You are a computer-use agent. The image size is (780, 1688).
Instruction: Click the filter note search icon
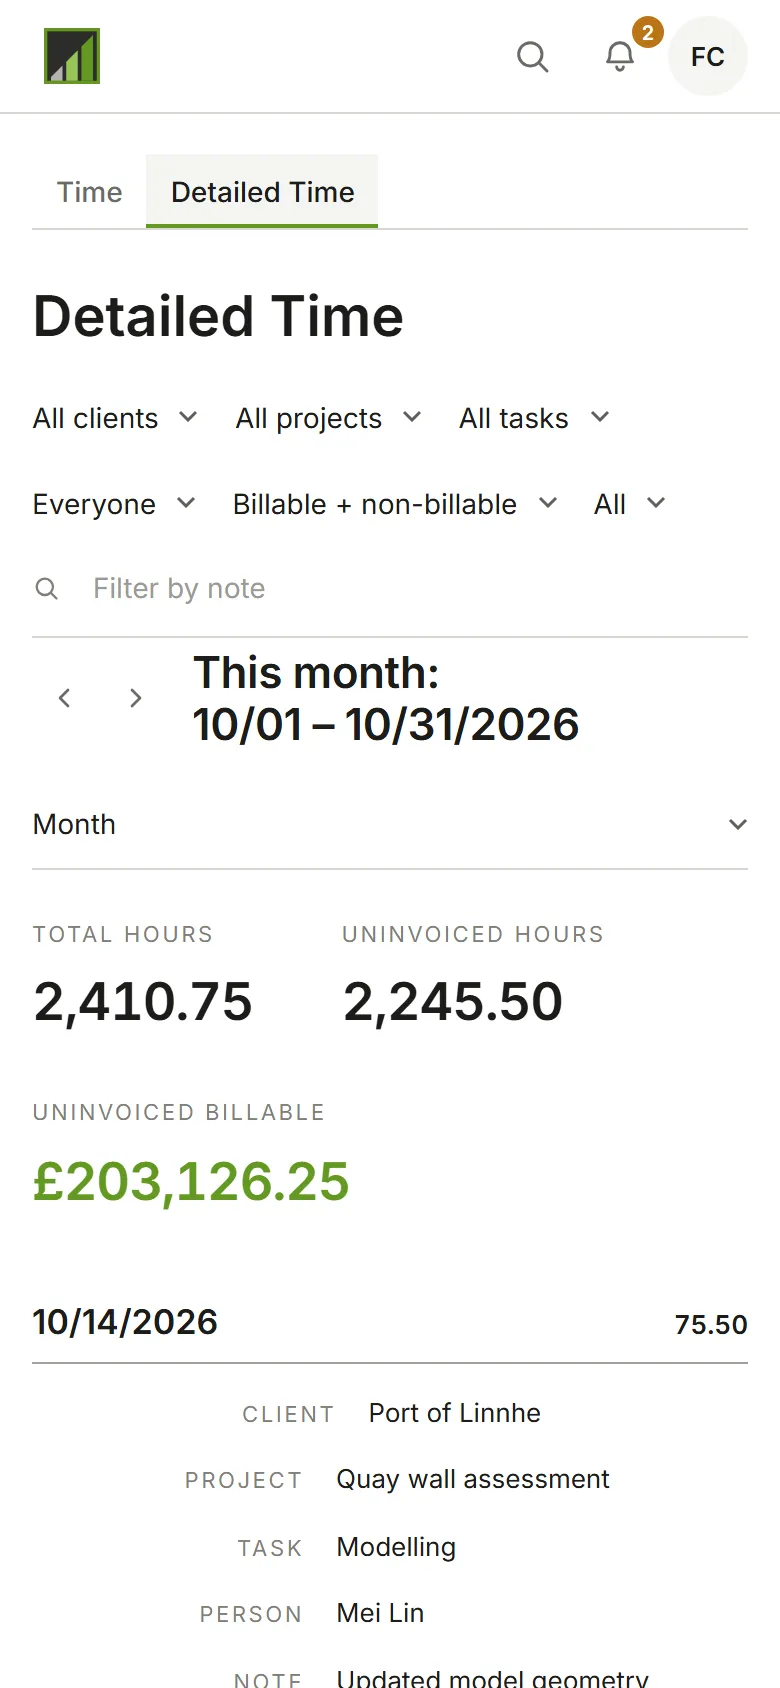click(46, 589)
